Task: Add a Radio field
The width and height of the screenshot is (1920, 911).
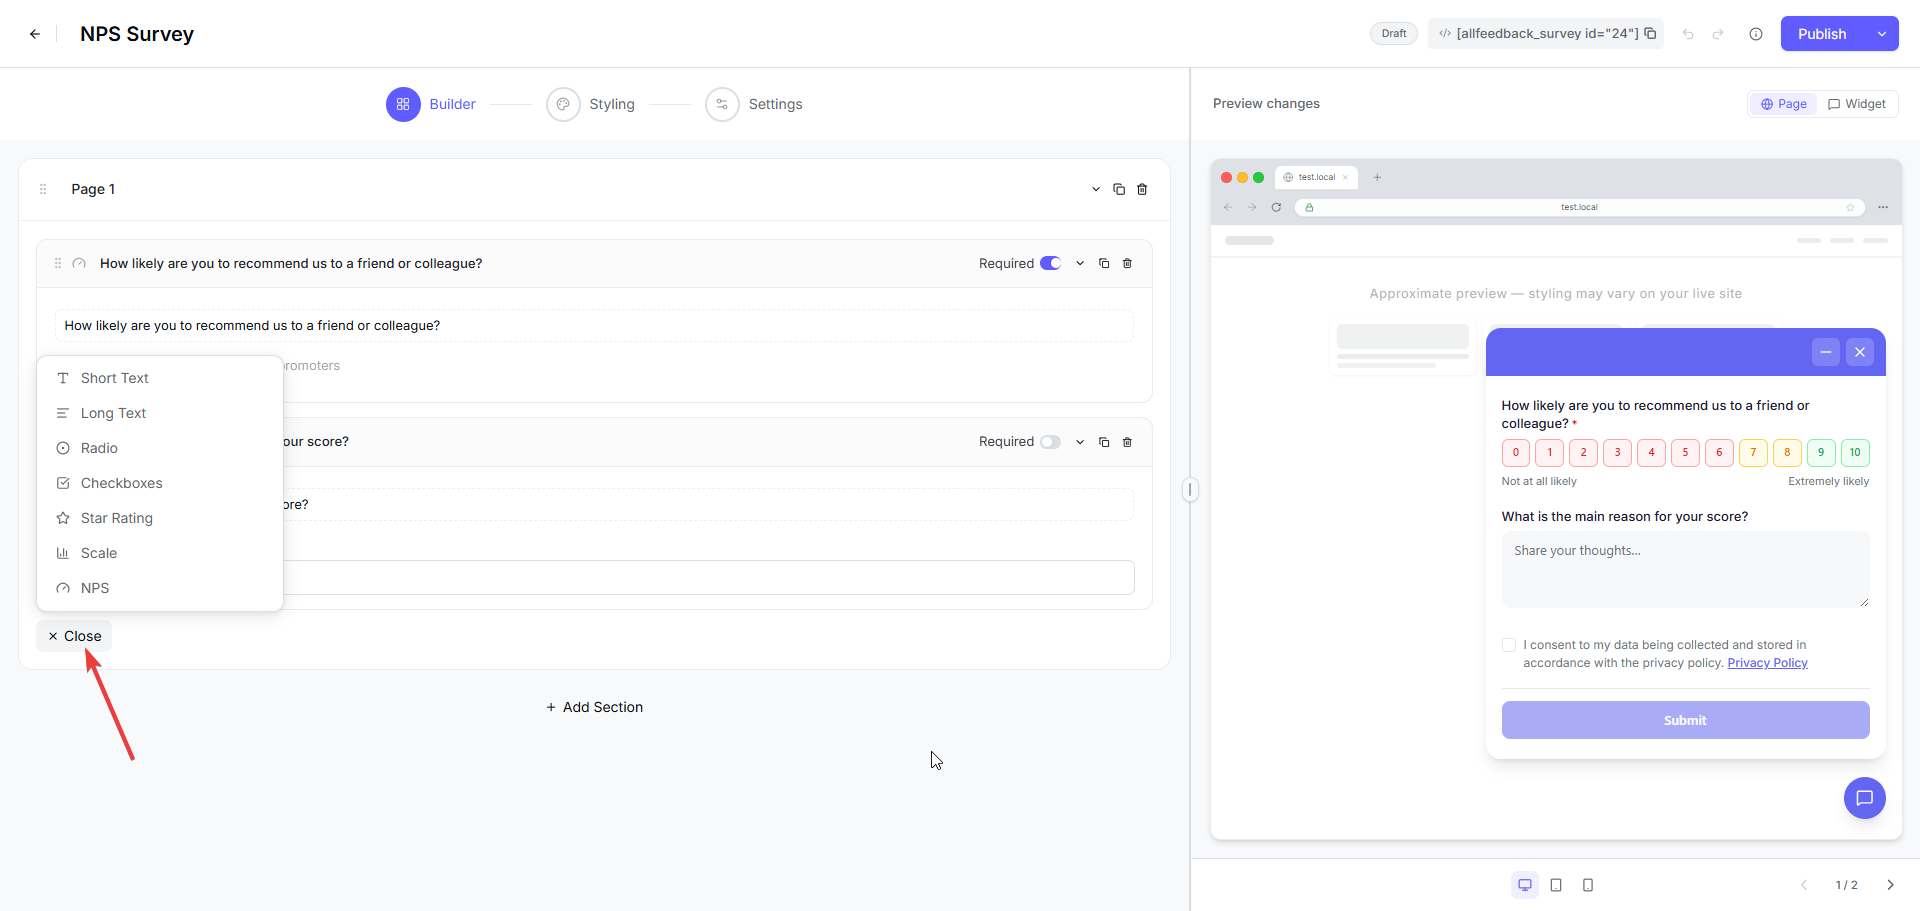Action: point(160,448)
